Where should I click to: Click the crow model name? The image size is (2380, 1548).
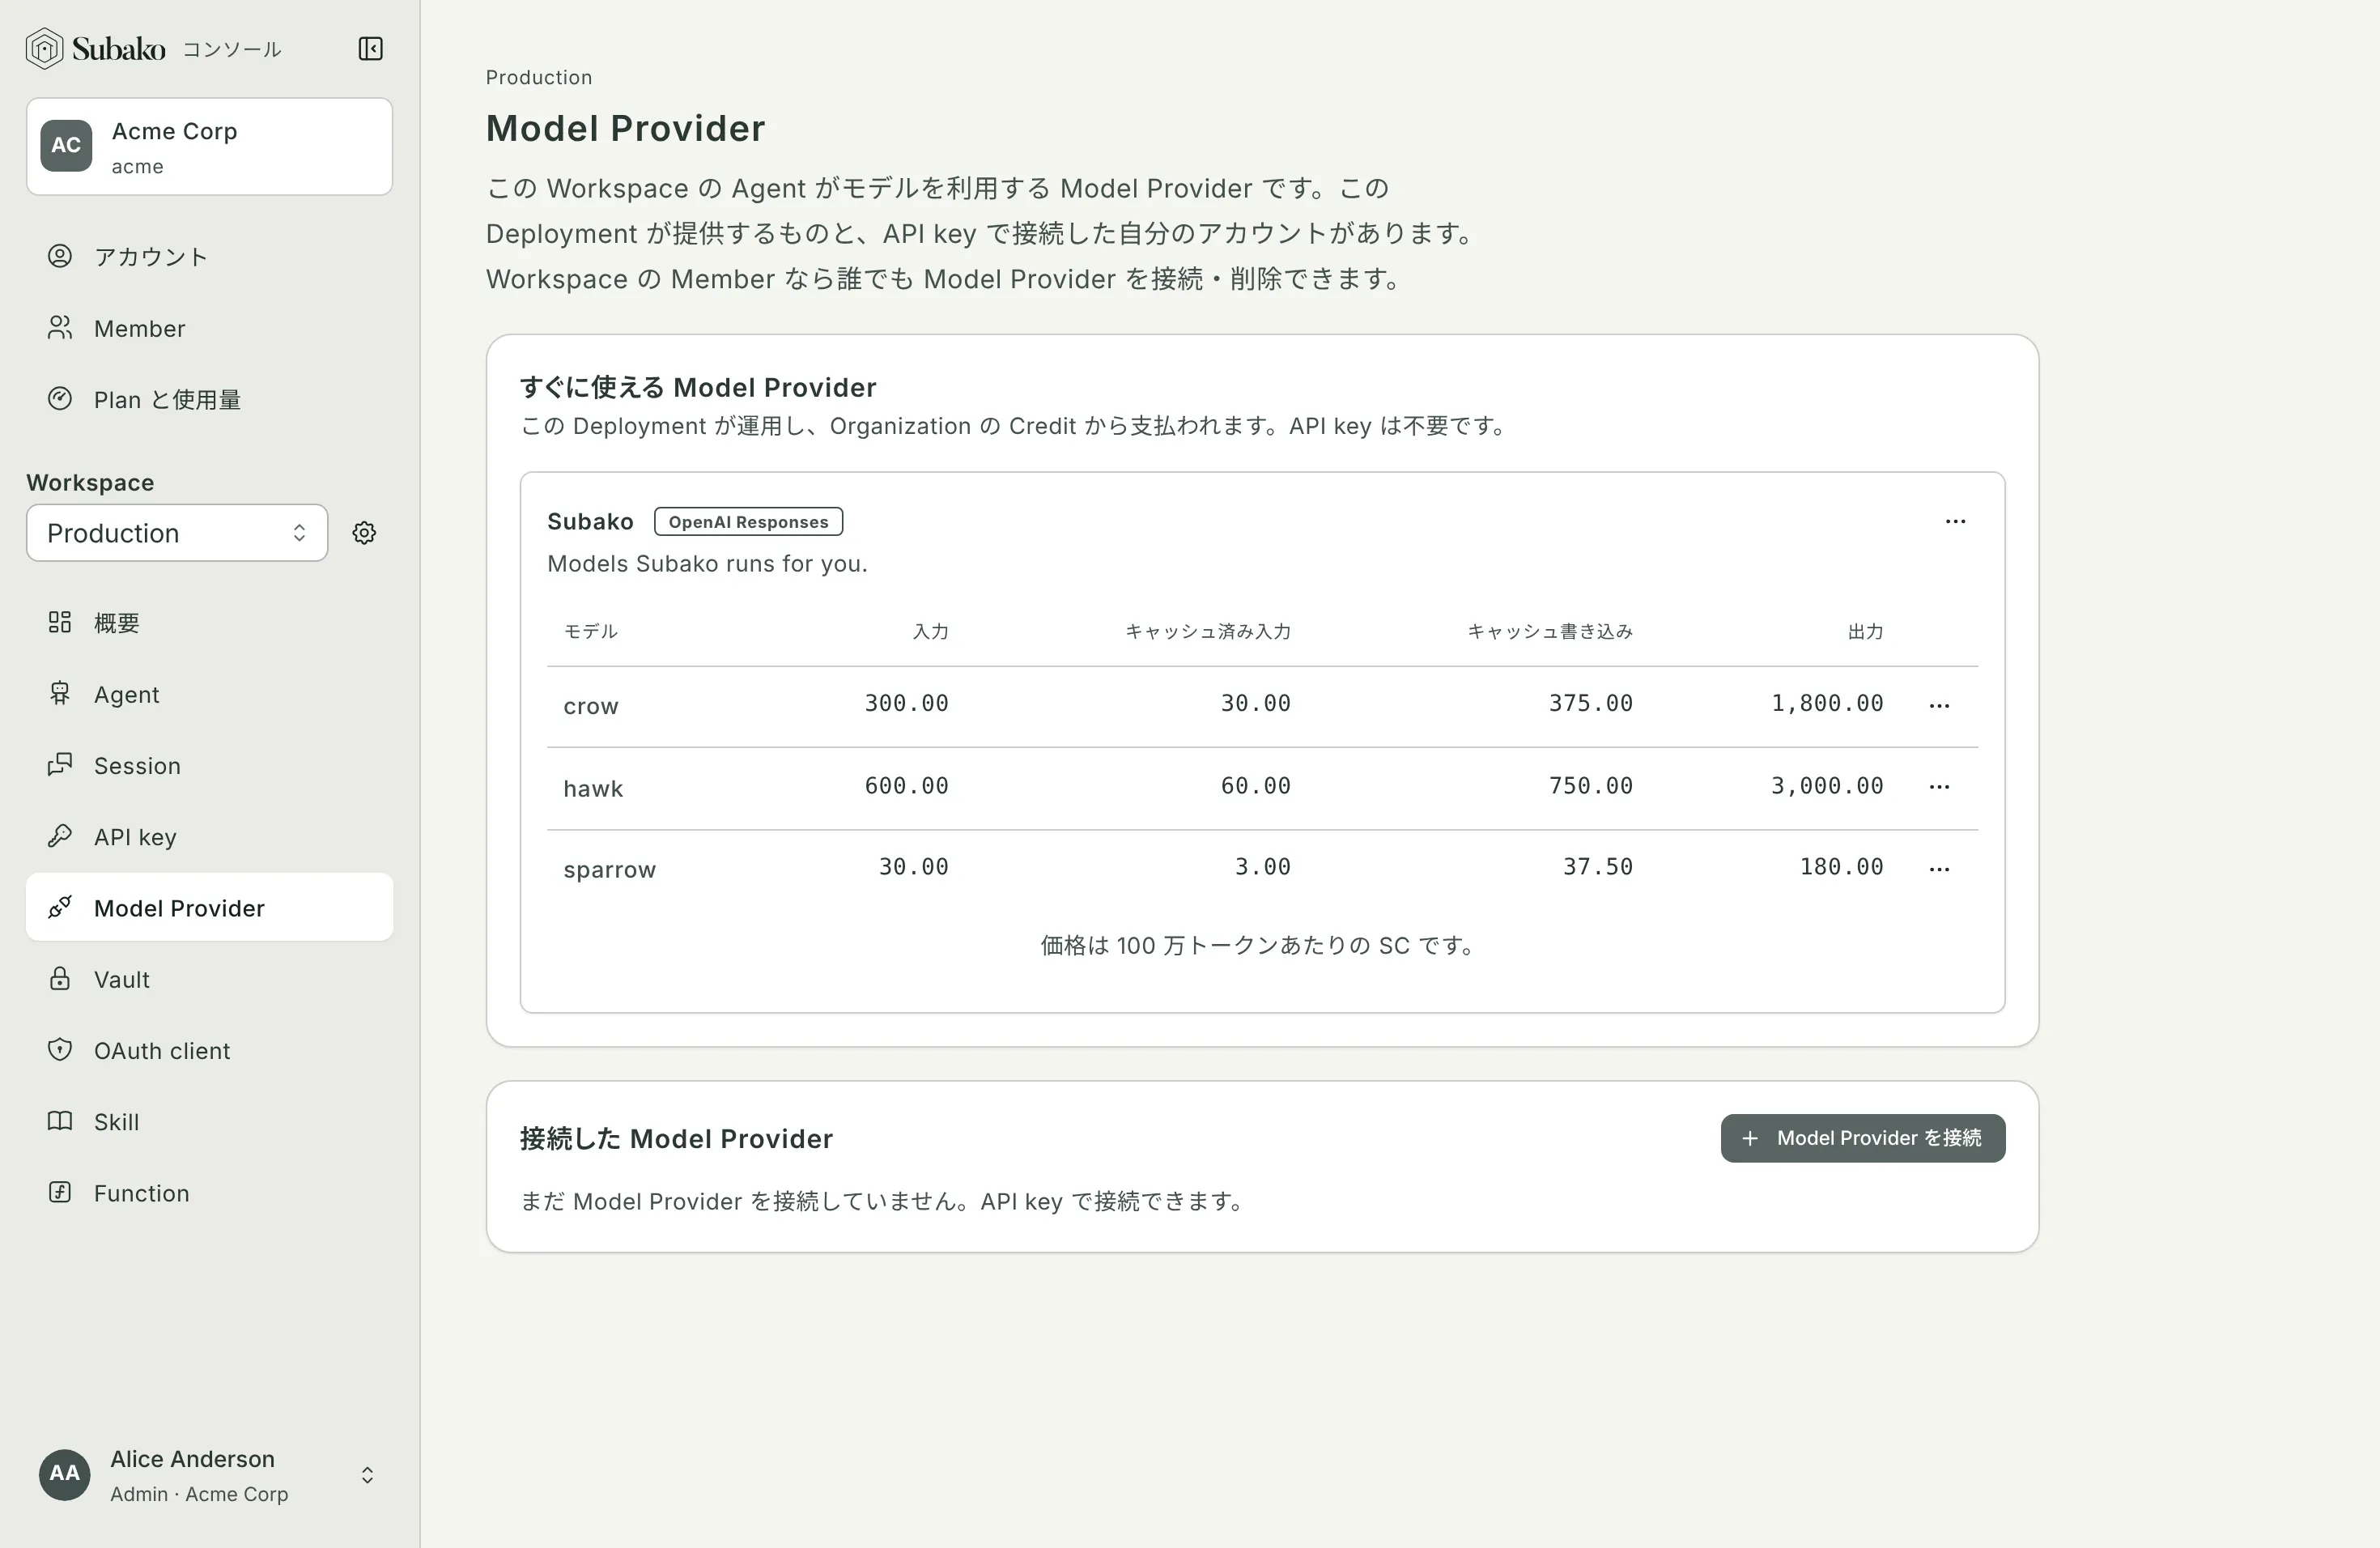coord(591,706)
